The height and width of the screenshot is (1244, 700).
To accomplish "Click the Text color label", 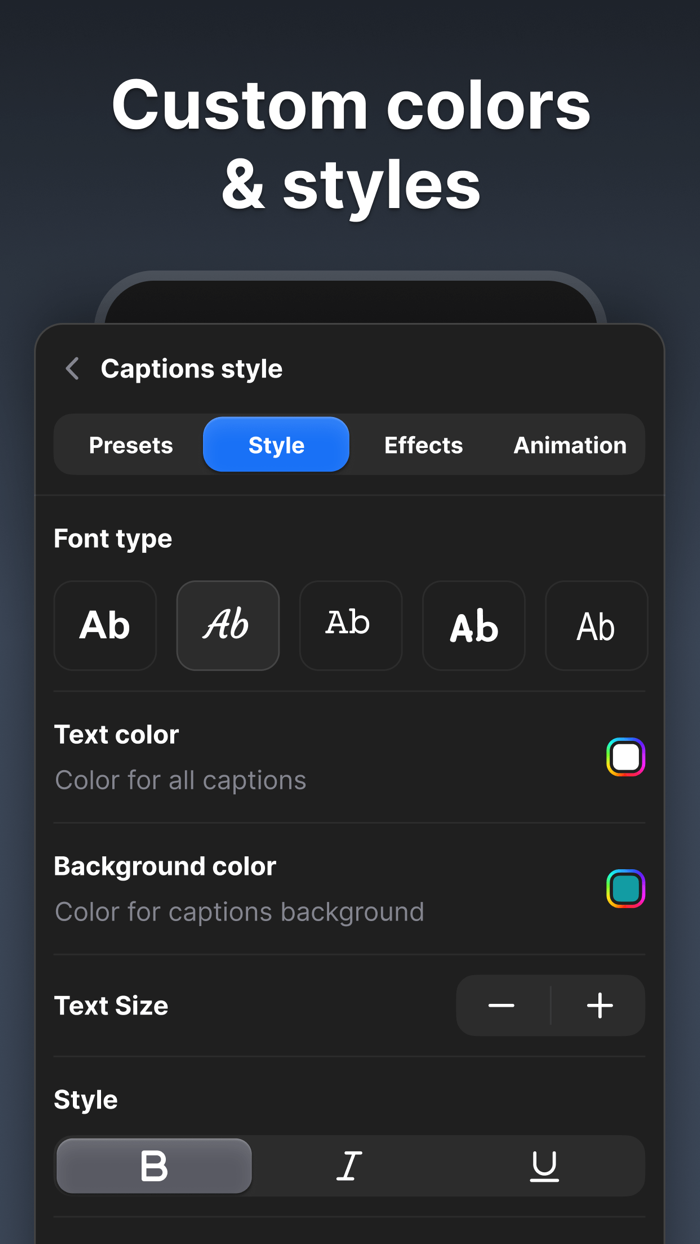I will point(116,734).
